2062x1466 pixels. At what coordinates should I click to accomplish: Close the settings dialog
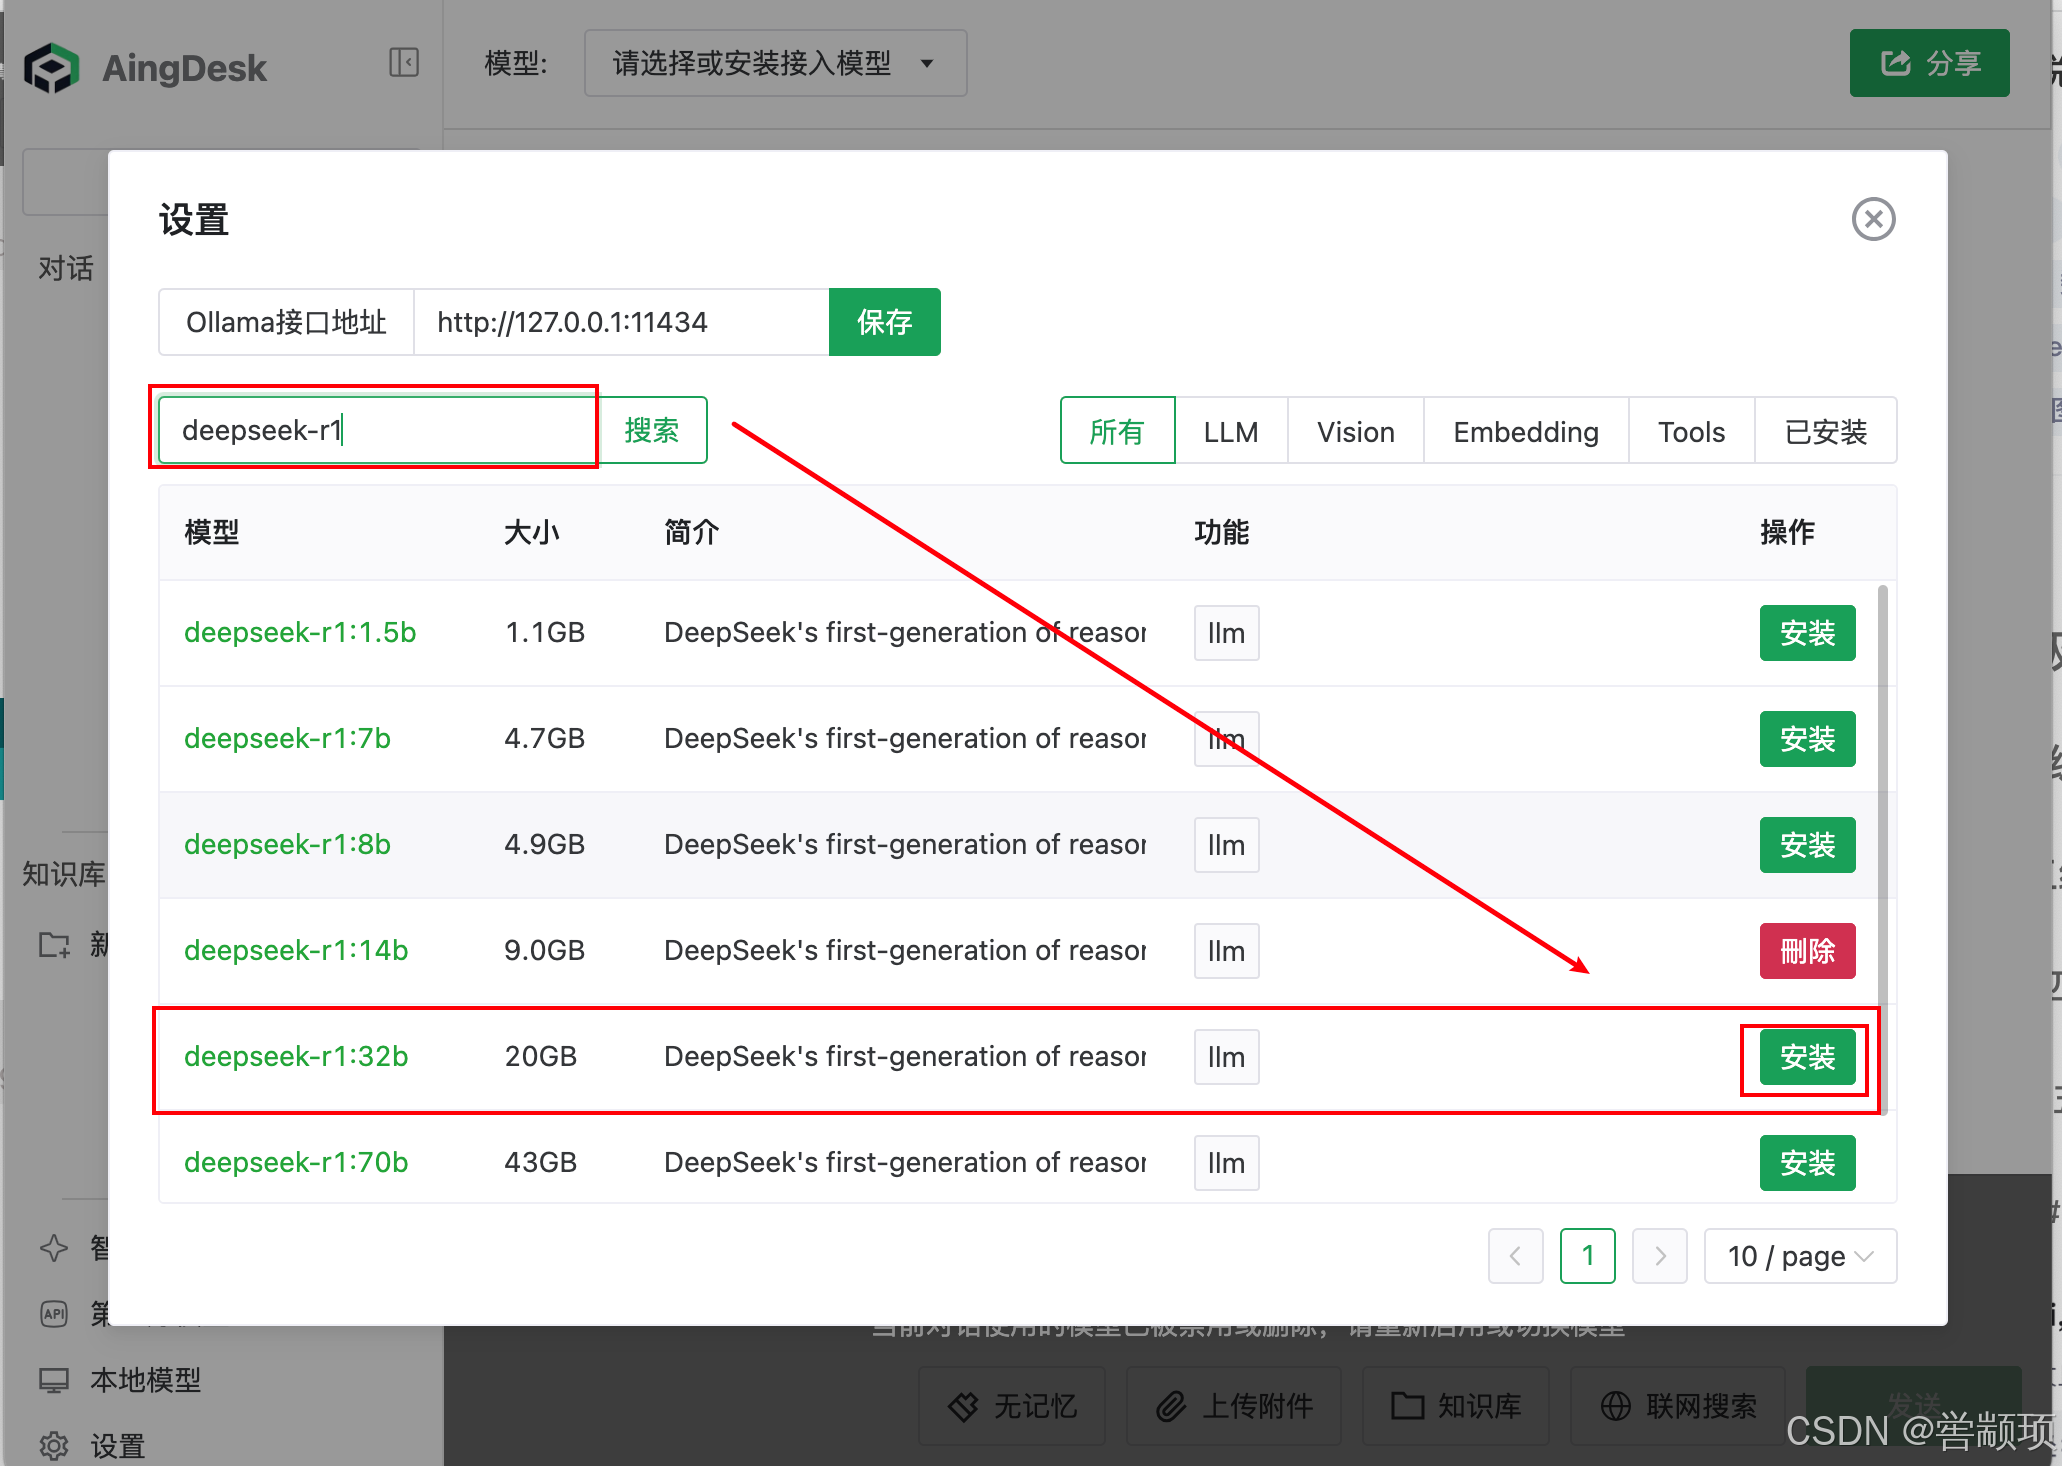tap(1872, 219)
